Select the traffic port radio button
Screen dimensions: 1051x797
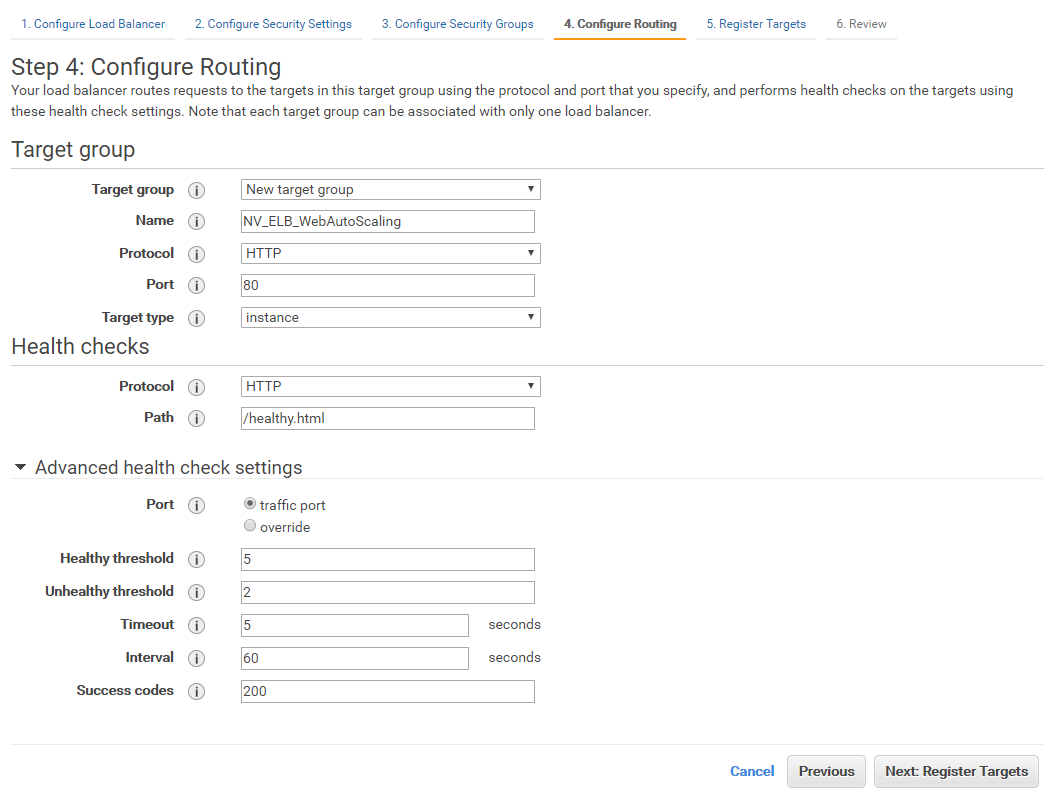tap(250, 504)
